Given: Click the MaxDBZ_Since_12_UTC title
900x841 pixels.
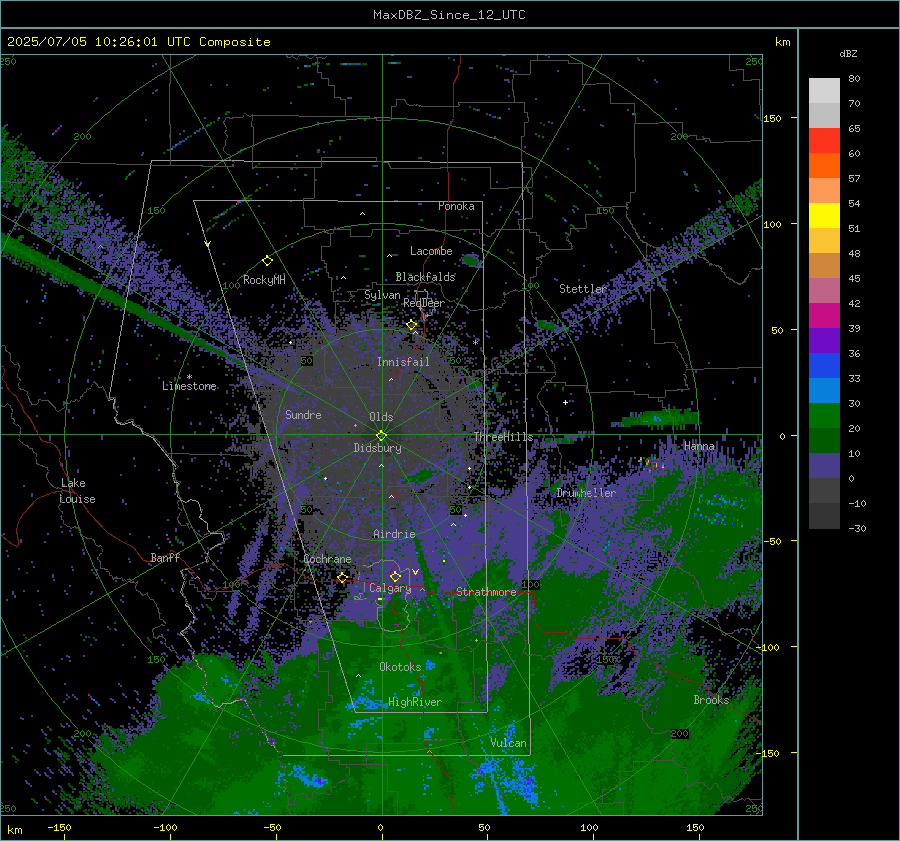Looking at the screenshot, I should pyautogui.click(x=449, y=15).
